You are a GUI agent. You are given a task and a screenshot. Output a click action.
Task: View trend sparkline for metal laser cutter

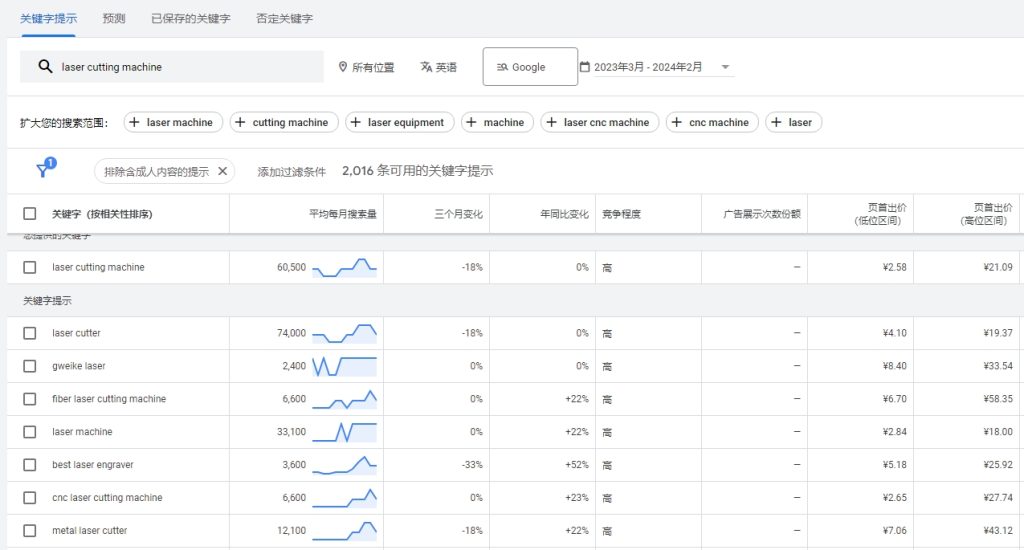344,530
